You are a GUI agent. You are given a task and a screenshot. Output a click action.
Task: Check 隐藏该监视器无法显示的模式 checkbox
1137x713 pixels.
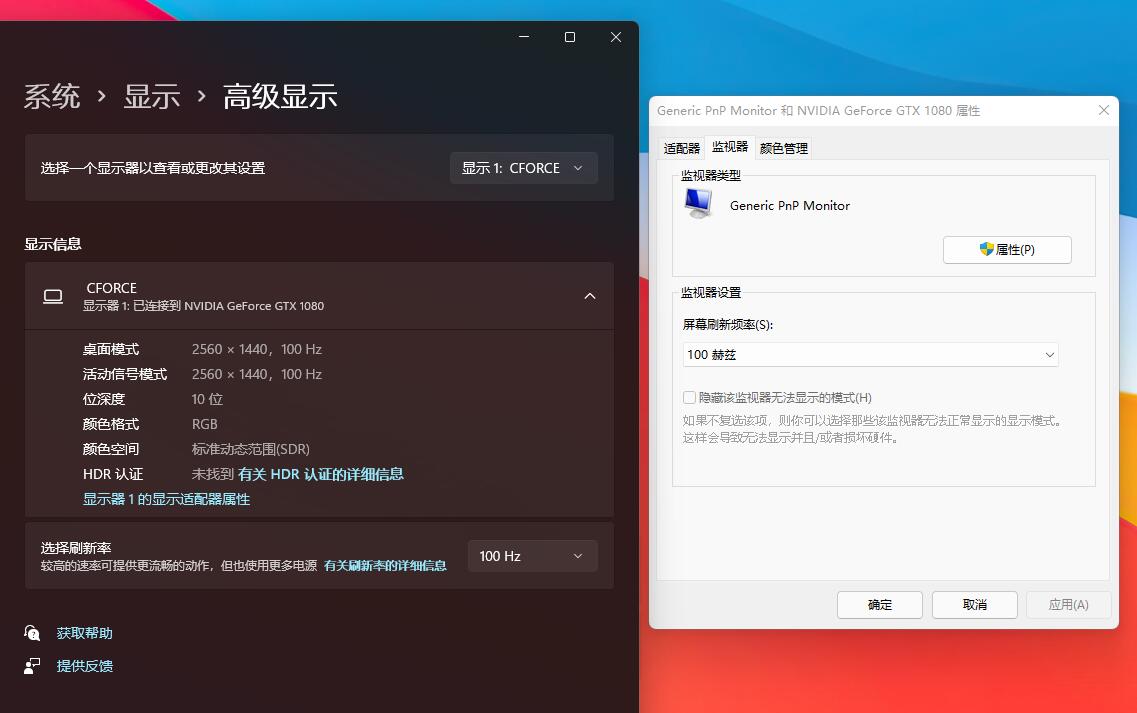(x=689, y=397)
